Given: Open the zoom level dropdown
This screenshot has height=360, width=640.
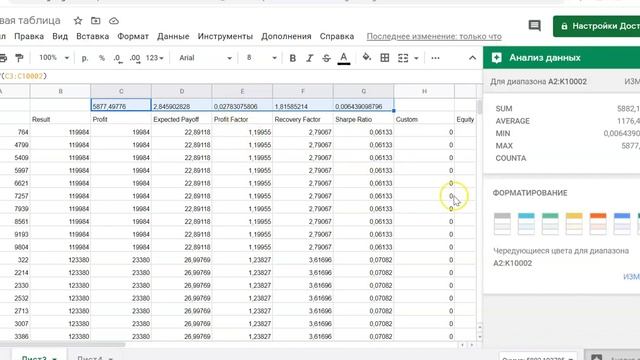Looking at the screenshot, I should pyautogui.click(x=54, y=58).
